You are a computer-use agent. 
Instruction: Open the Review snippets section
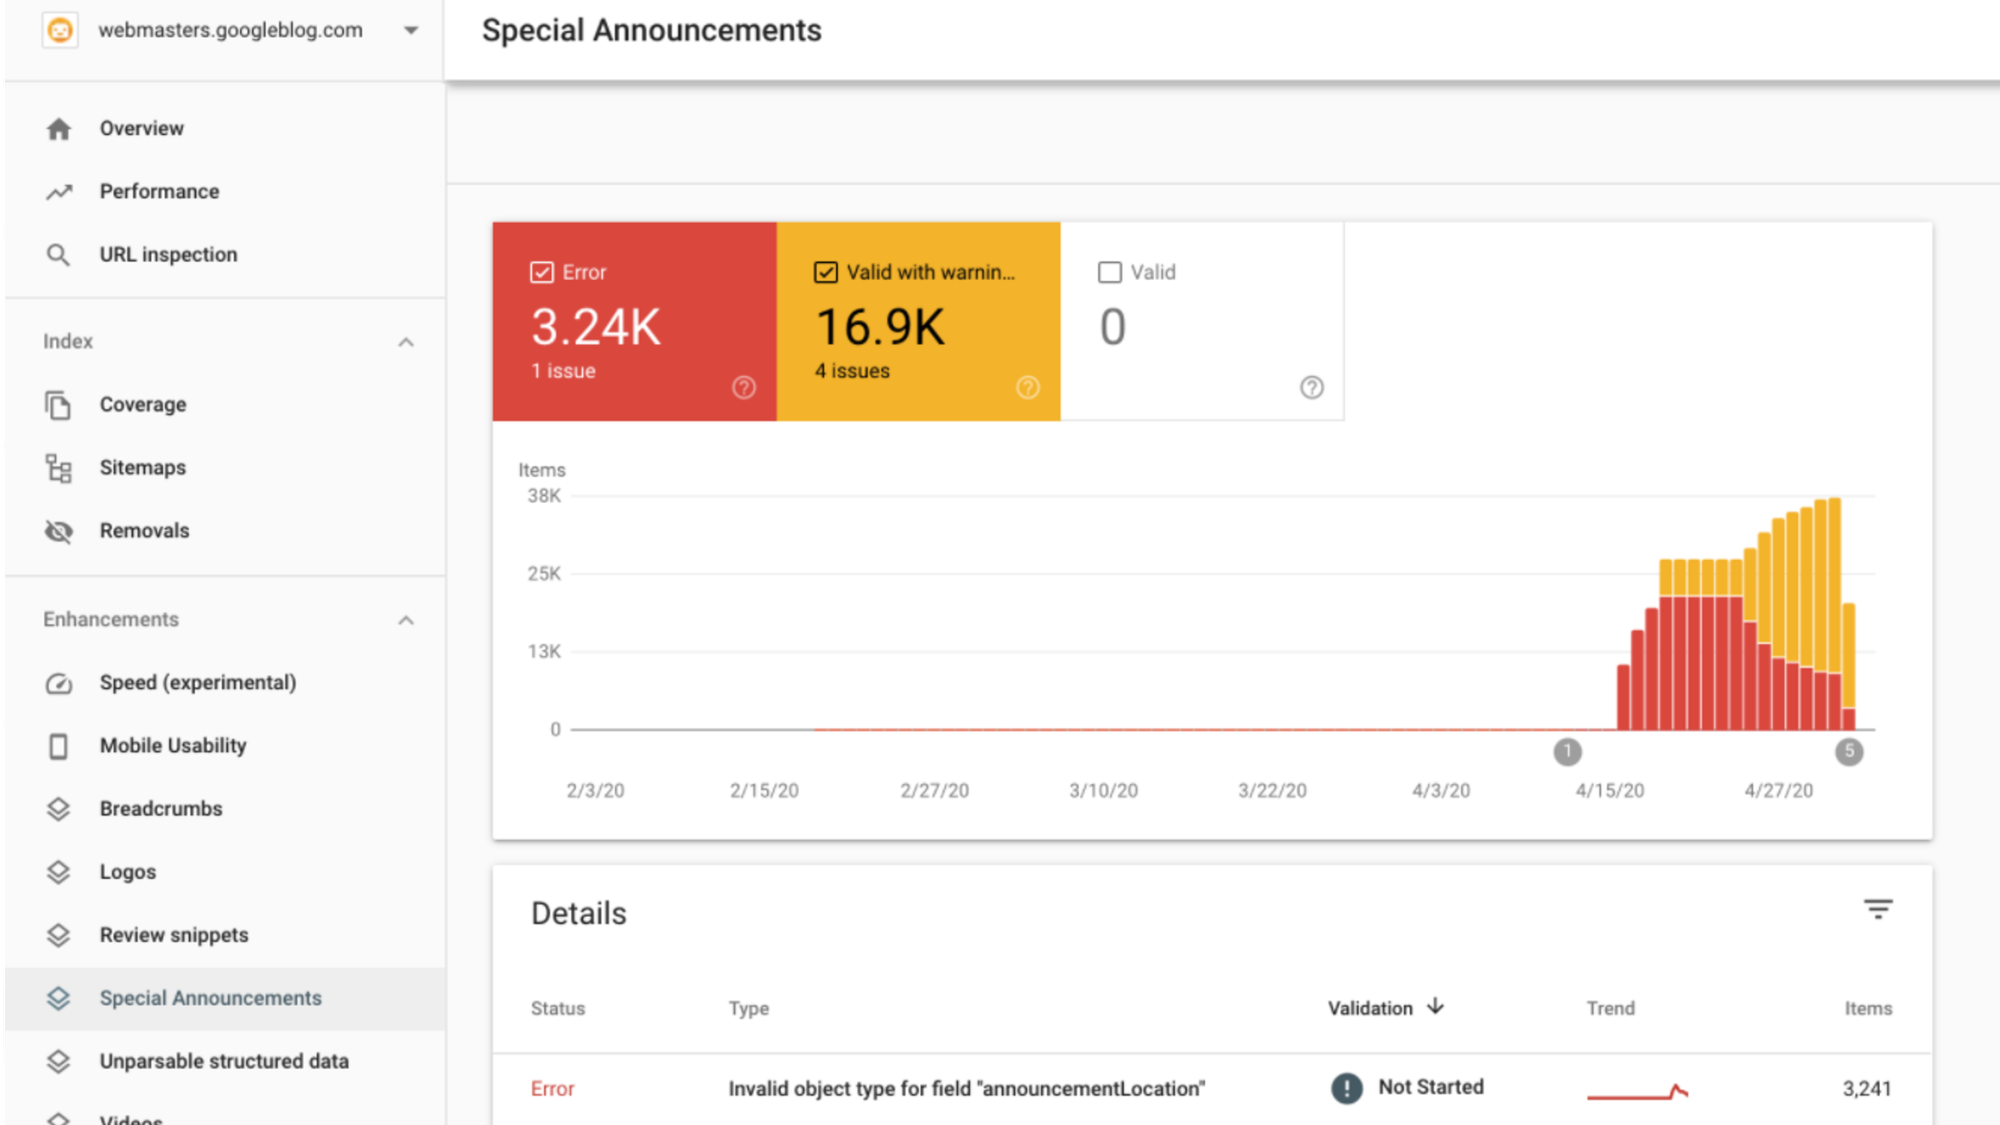click(172, 934)
